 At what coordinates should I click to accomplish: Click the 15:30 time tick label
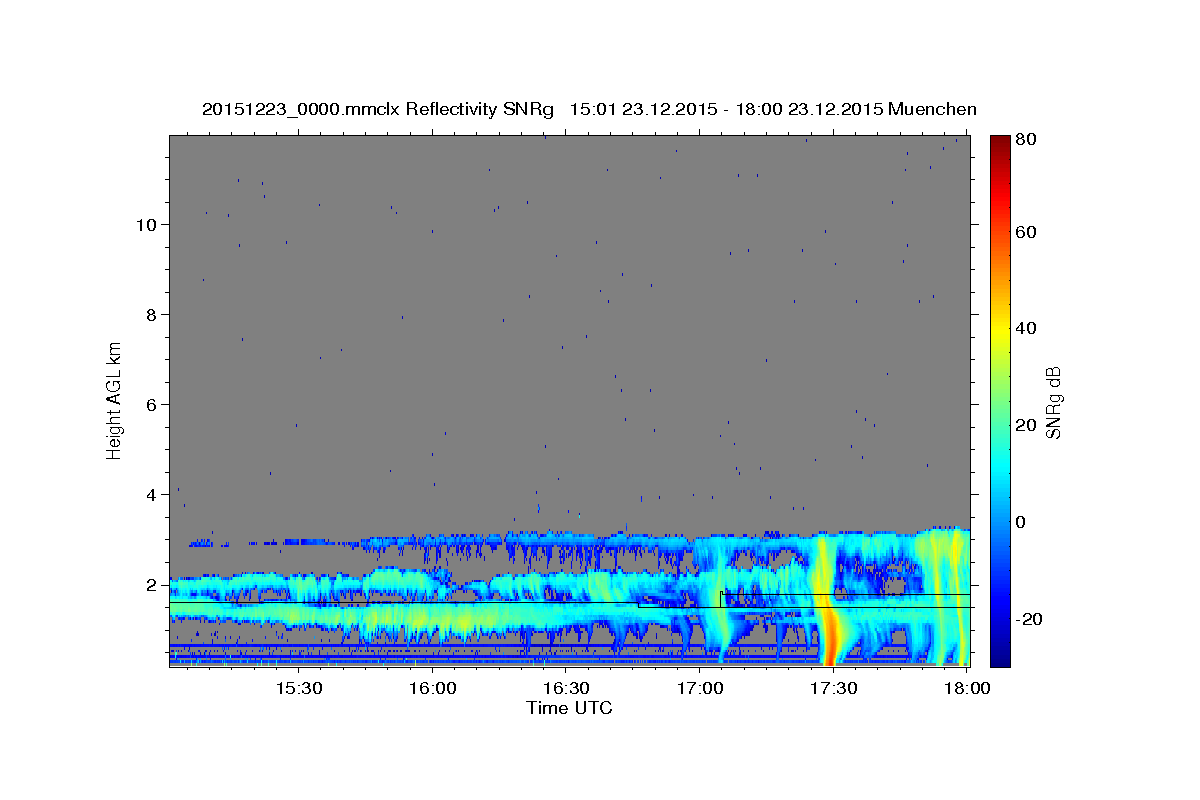[x=298, y=689]
